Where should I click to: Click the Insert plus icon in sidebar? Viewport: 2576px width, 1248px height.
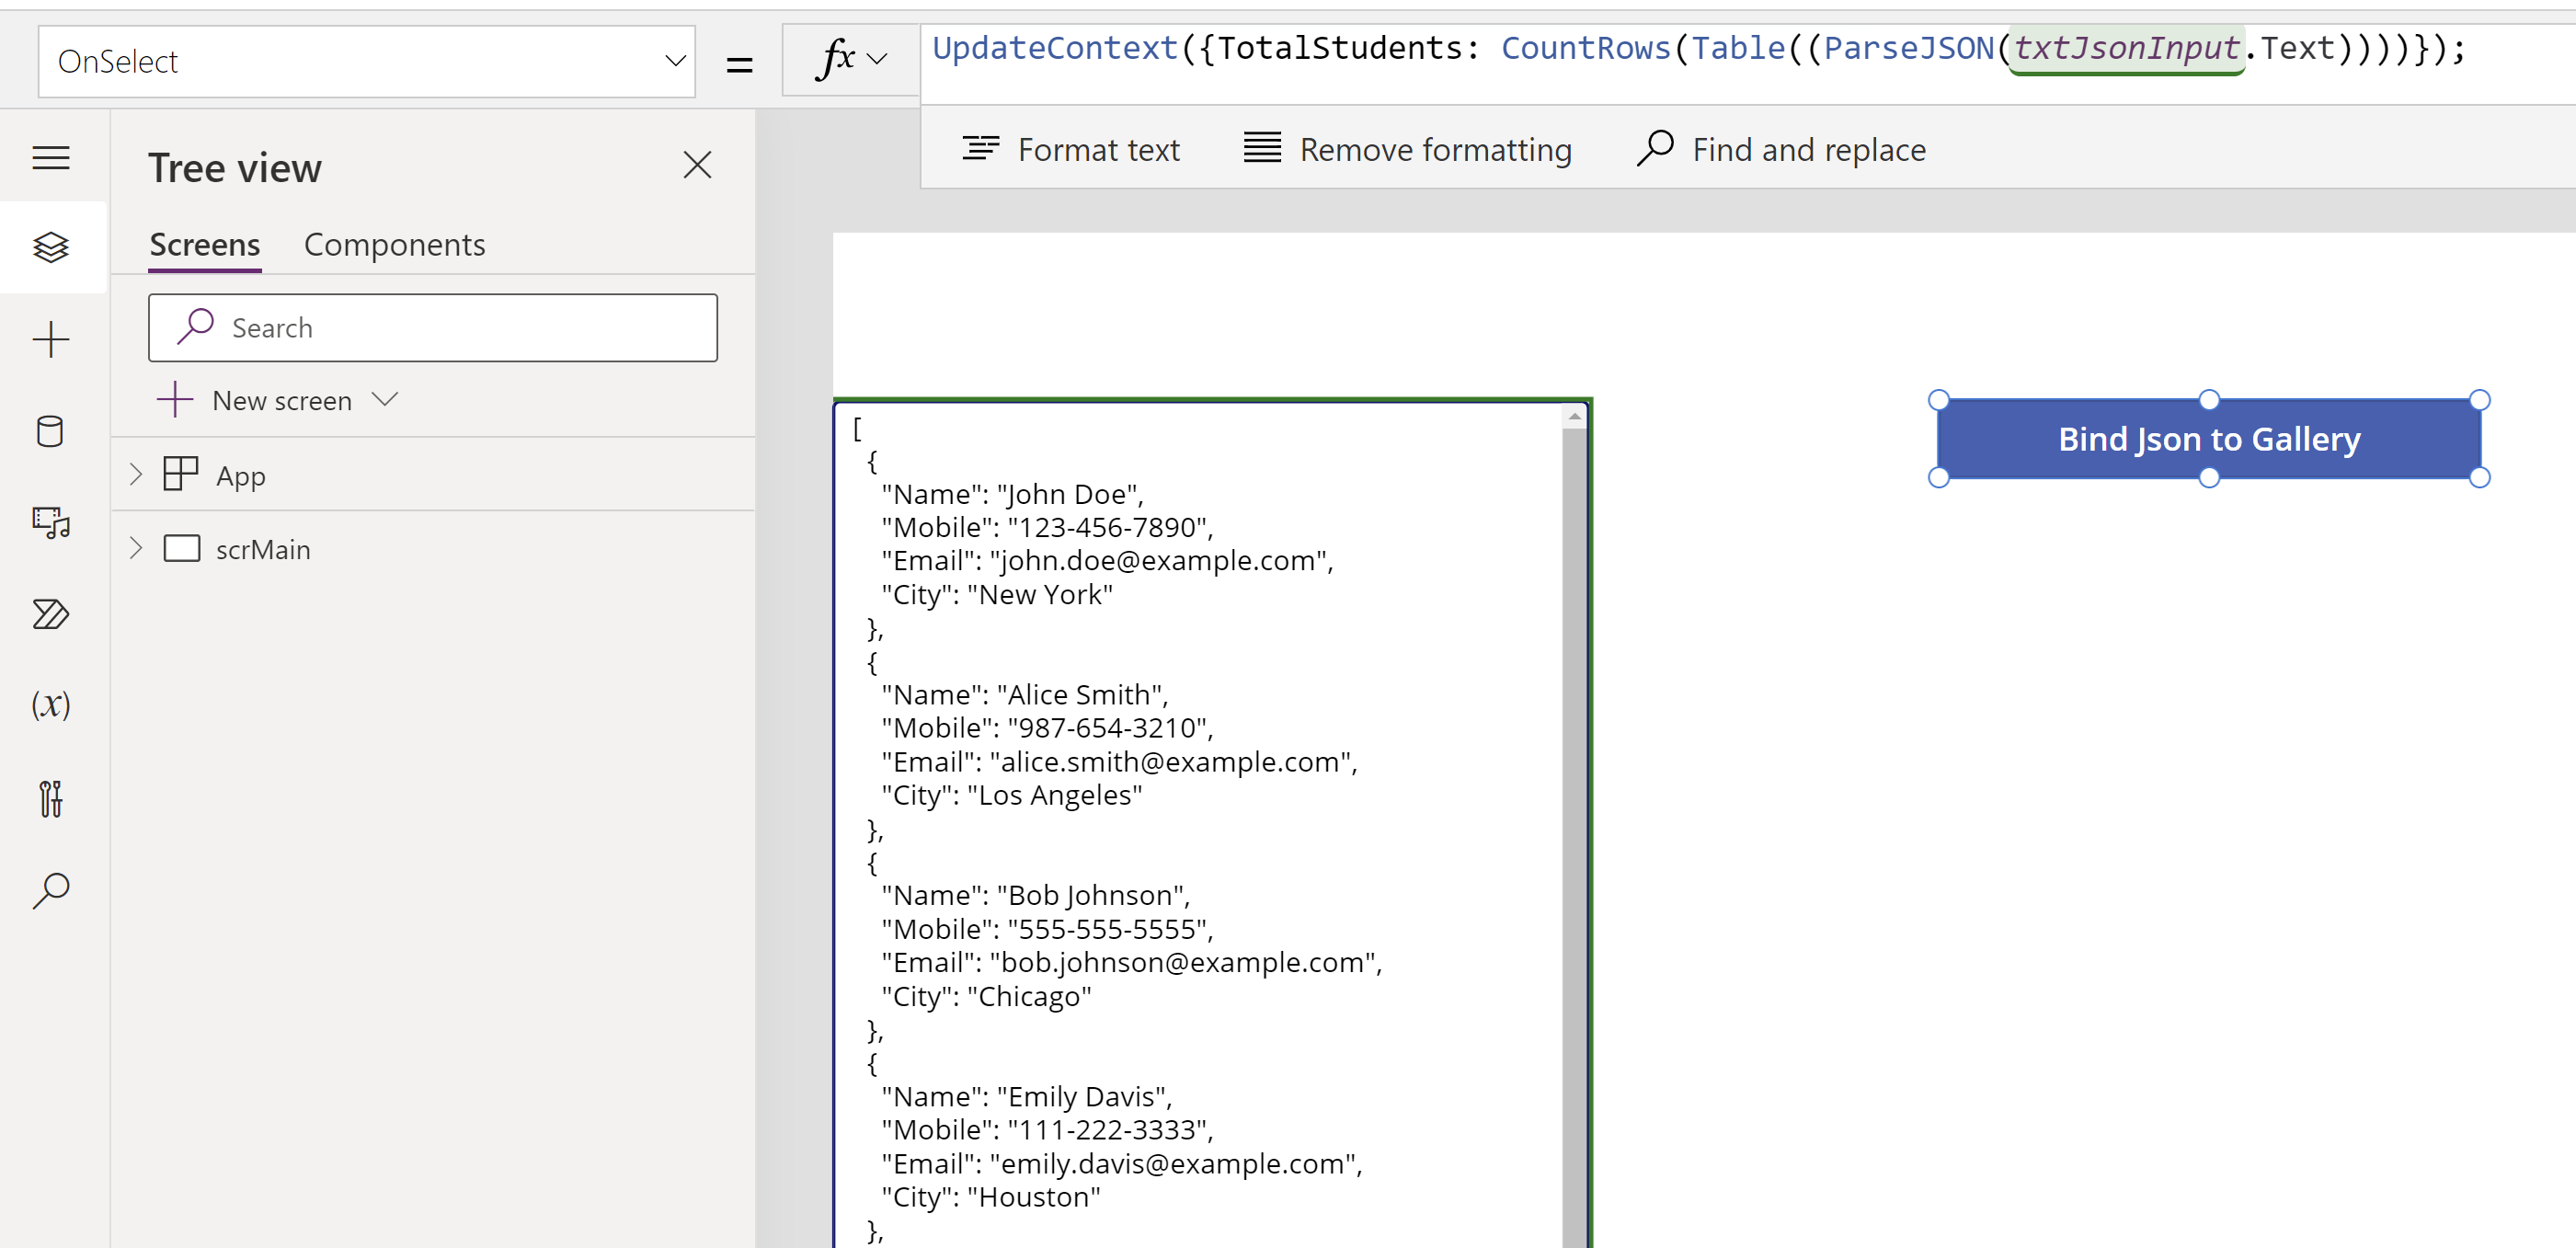pos(51,340)
